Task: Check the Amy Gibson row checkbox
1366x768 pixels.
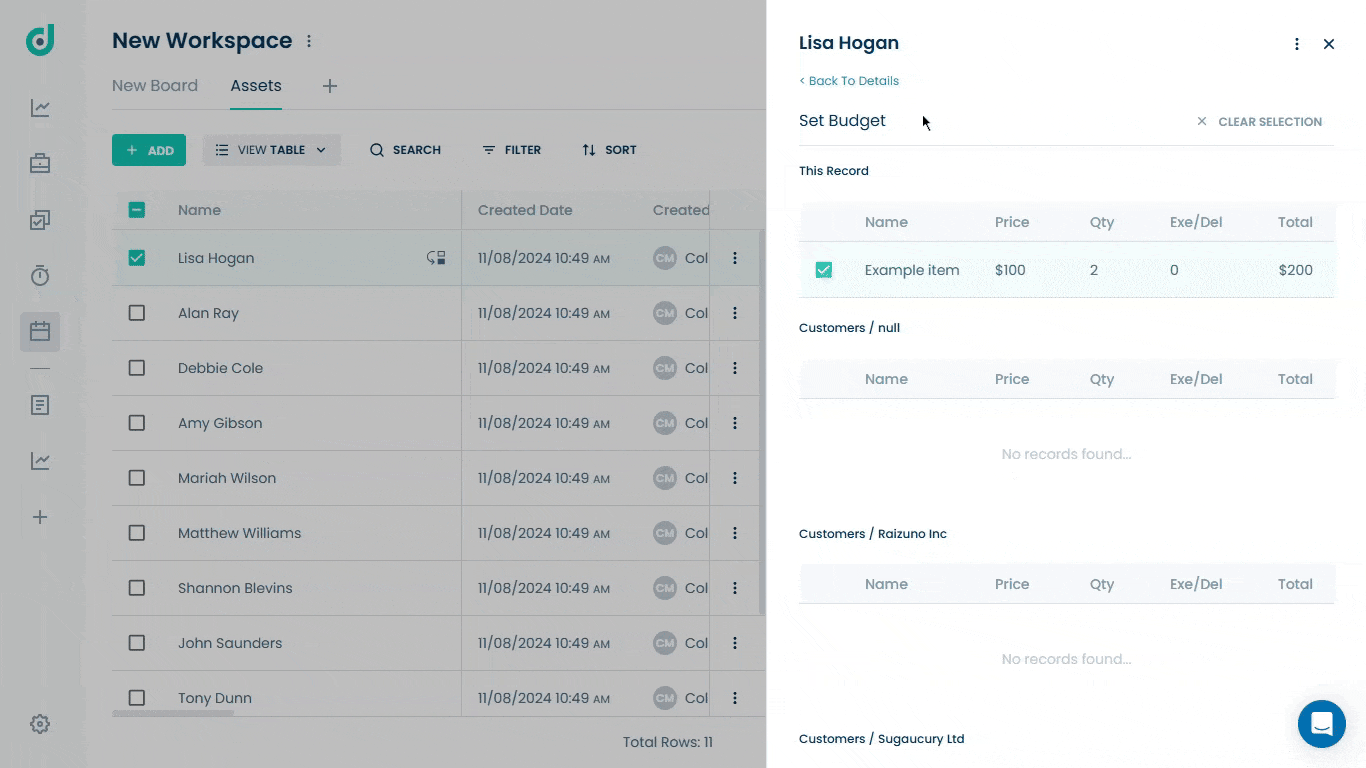Action: [x=137, y=423]
